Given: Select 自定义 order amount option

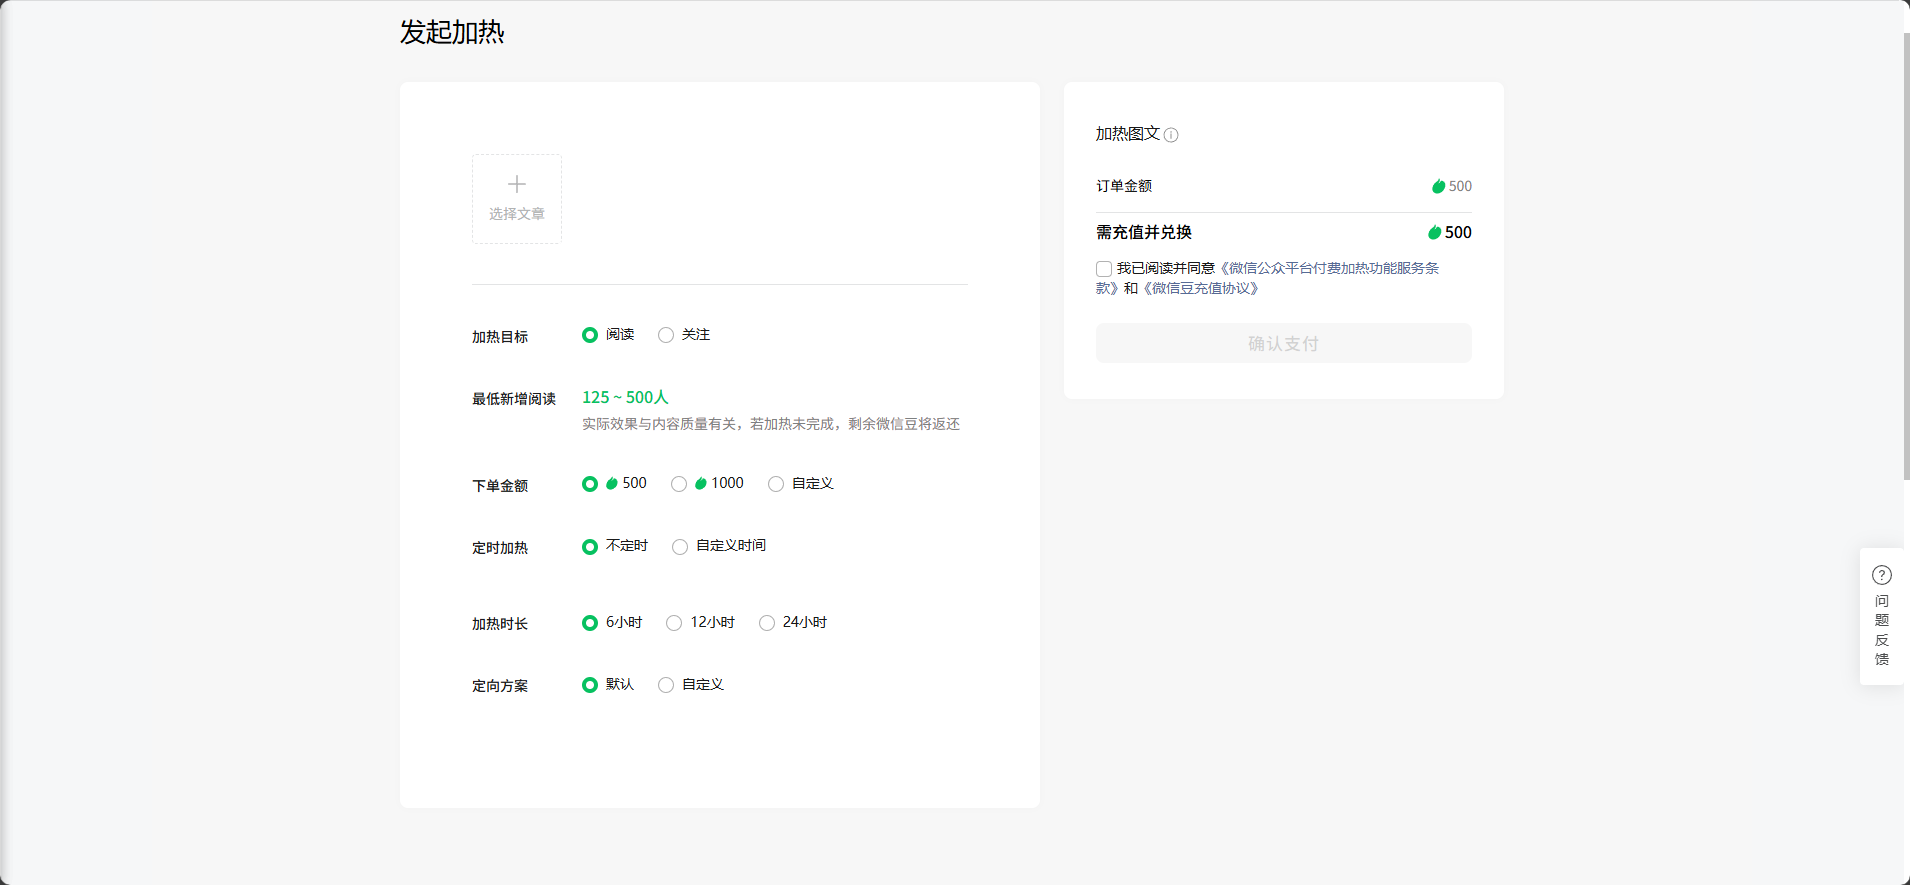Looking at the screenshot, I should [776, 484].
